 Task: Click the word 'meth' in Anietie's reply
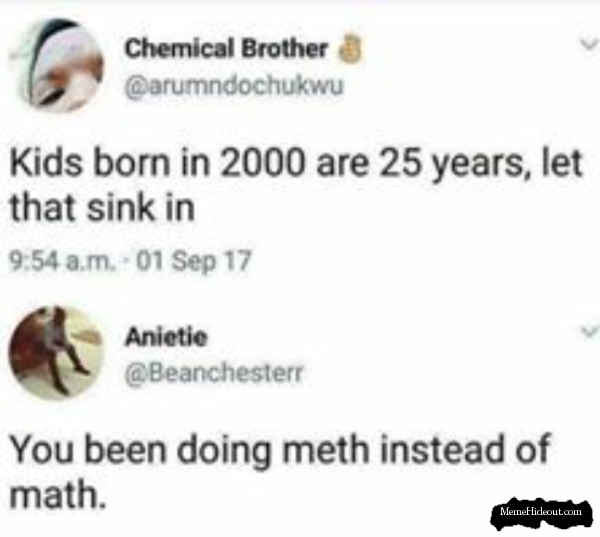tap(326, 450)
